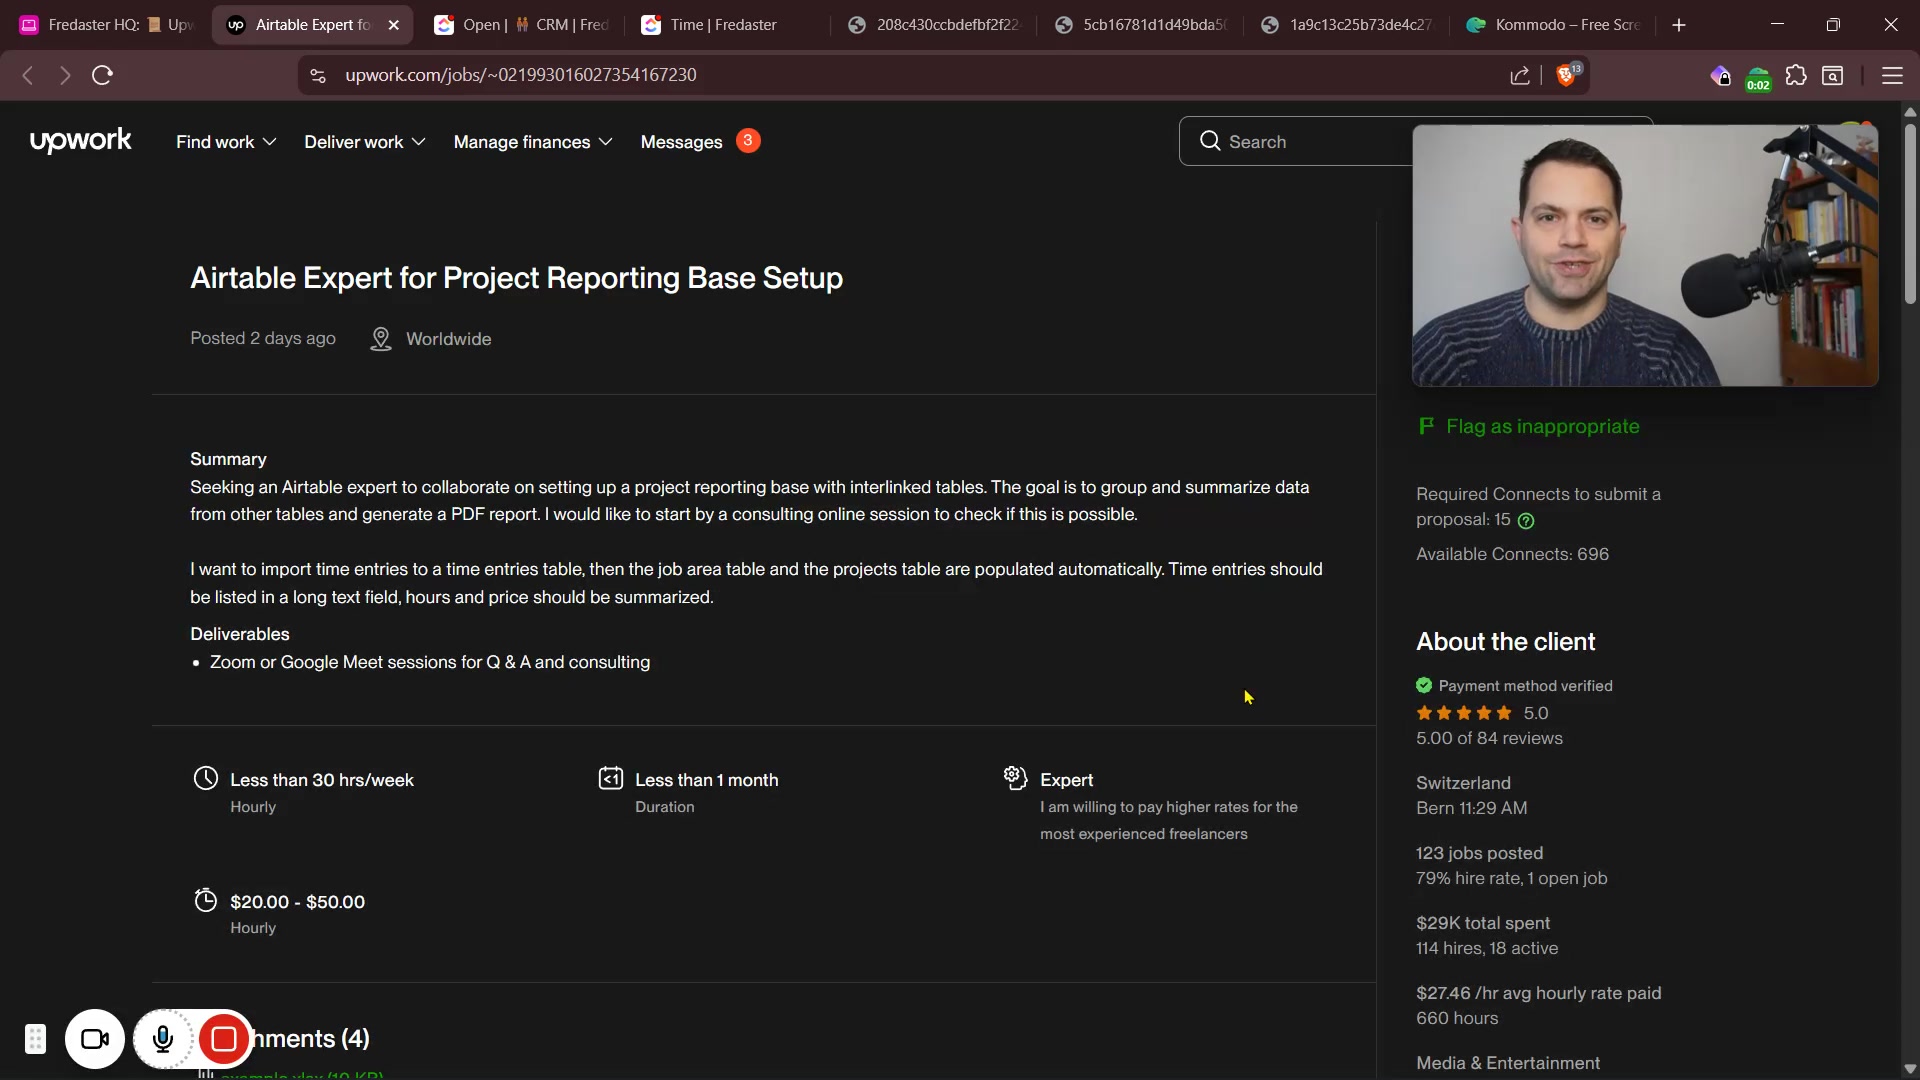This screenshot has height=1080, width=1920.
Task: Reload the current page
Action: (x=102, y=75)
